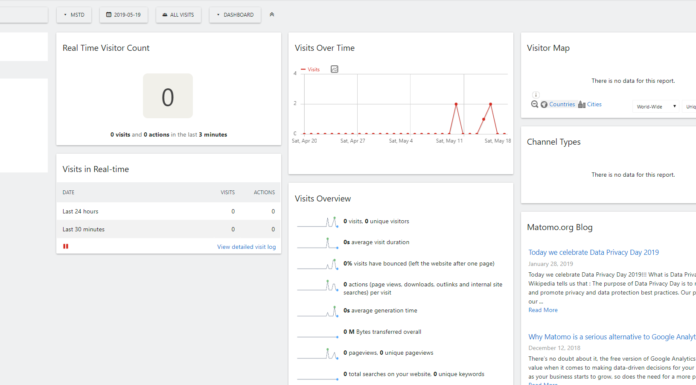The height and width of the screenshot is (385, 696).
Task: Click the Visitor Map widget title
Action: coord(548,48)
